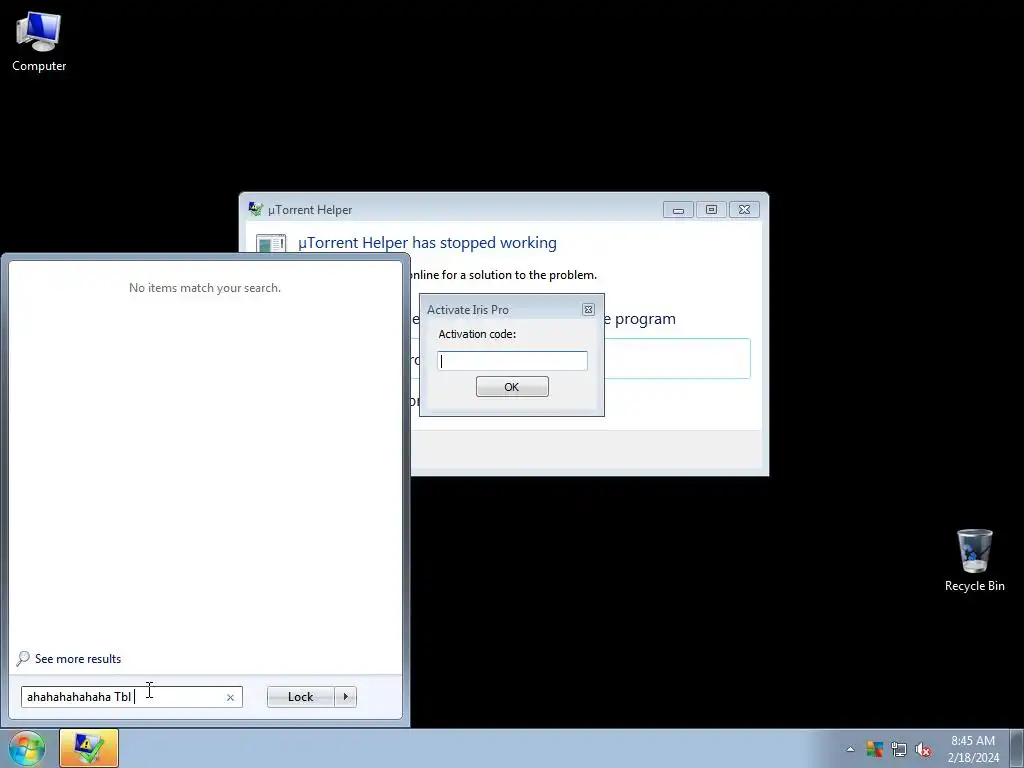Click the Lock button in Start menu
This screenshot has height=768, width=1024.
click(x=300, y=697)
